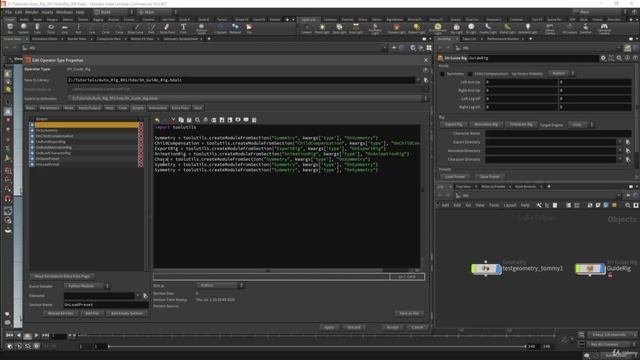The width and height of the screenshot is (640, 360).
Task: Open the Event Handler Python Module dropdown
Action: pos(87,286)
